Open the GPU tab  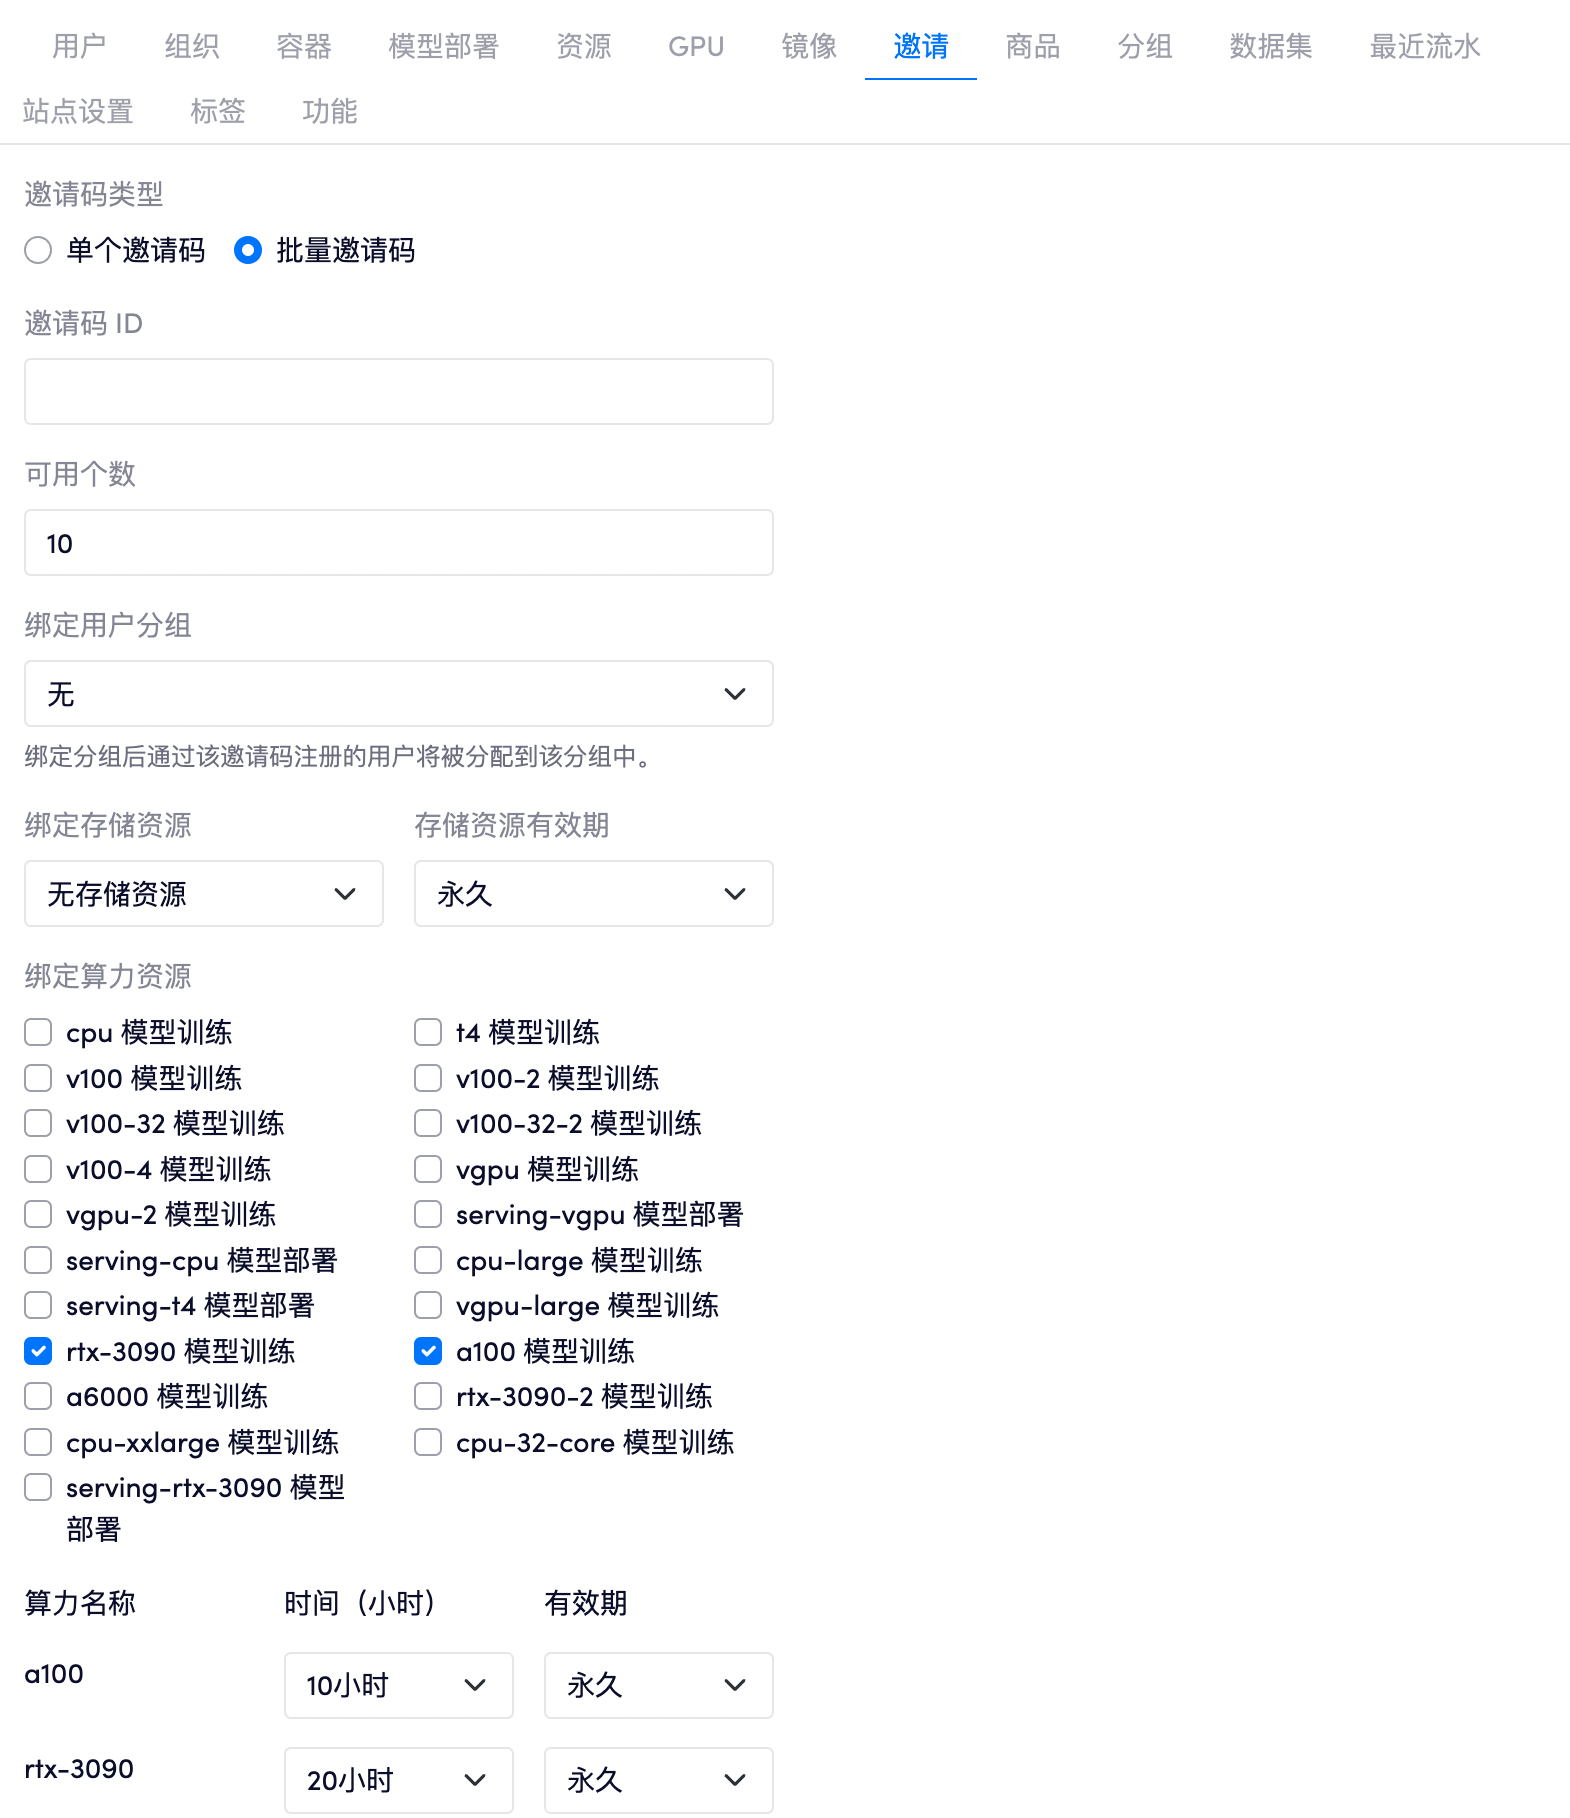(695, 46)
